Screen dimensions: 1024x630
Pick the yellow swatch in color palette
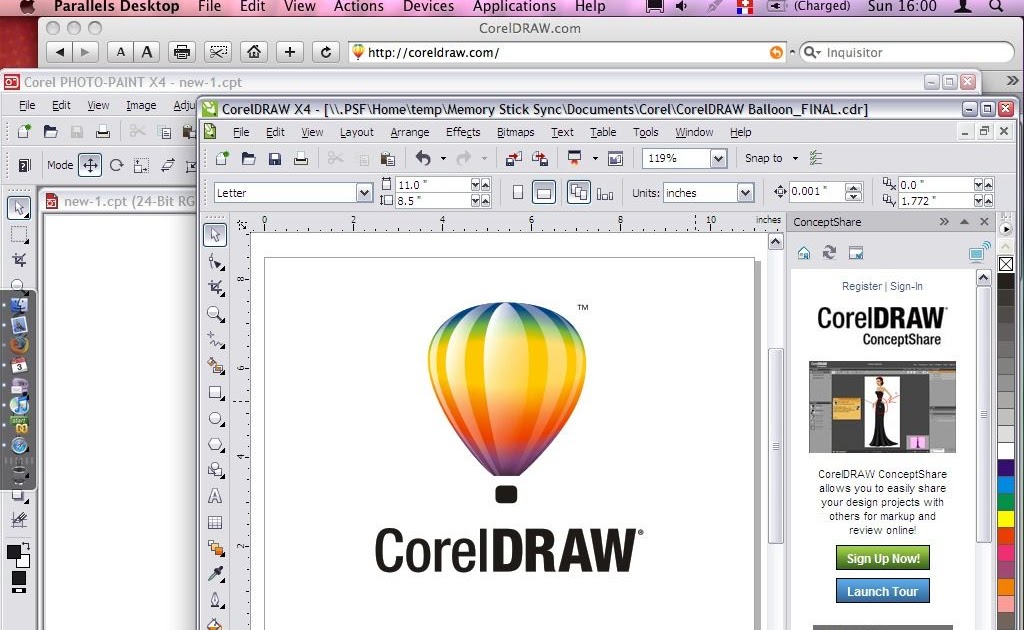[1006, 519]
